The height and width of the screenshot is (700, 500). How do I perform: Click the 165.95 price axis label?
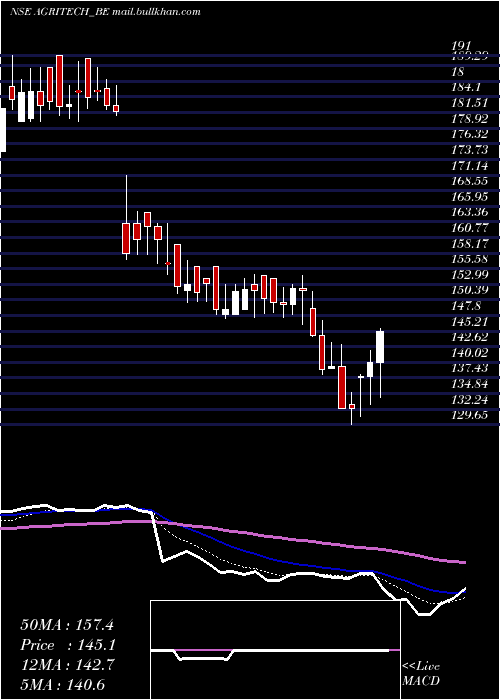(x=470, y=197)
